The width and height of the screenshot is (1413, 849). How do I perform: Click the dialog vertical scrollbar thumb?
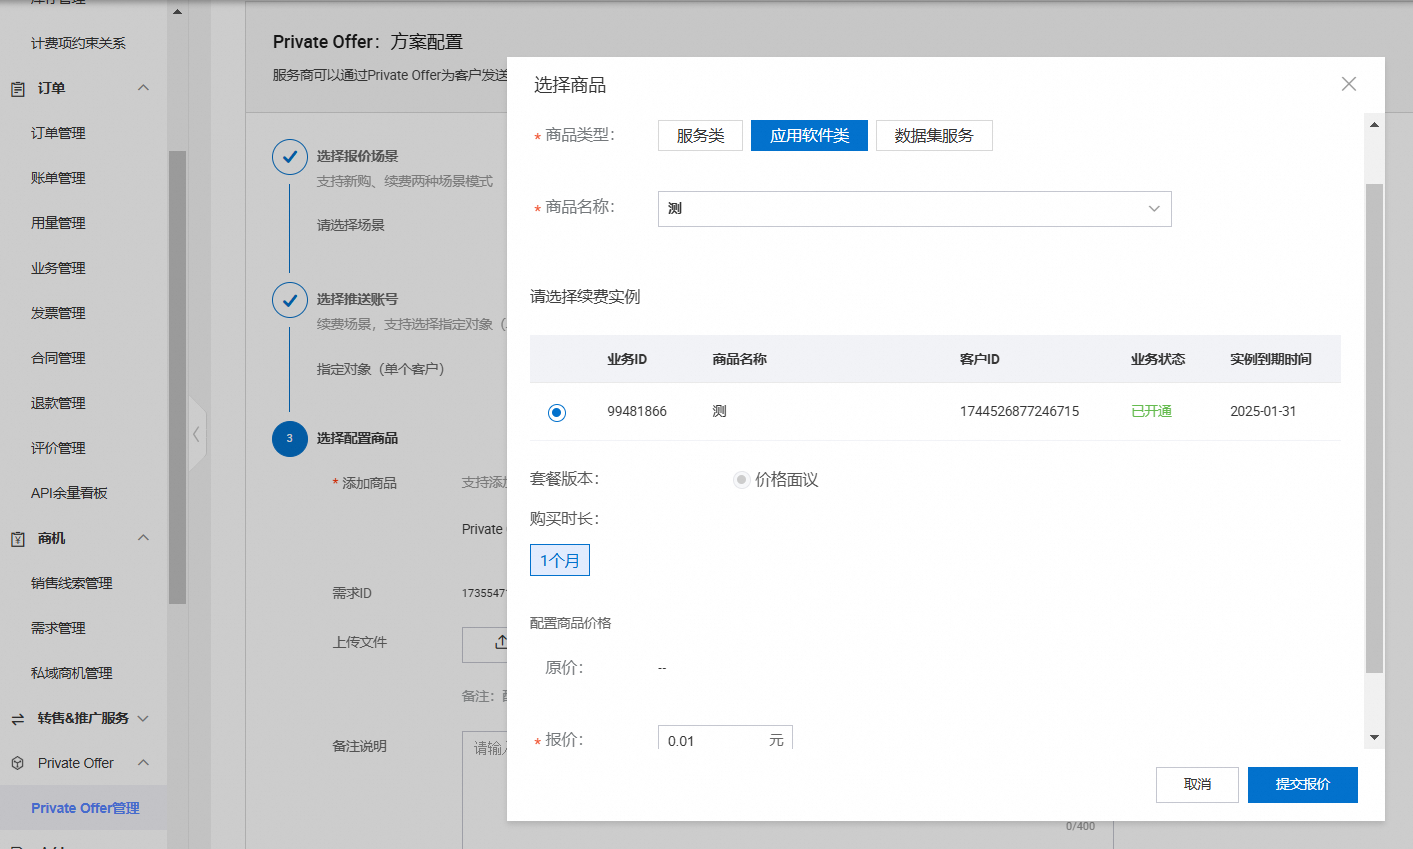tap(1374, 428)
